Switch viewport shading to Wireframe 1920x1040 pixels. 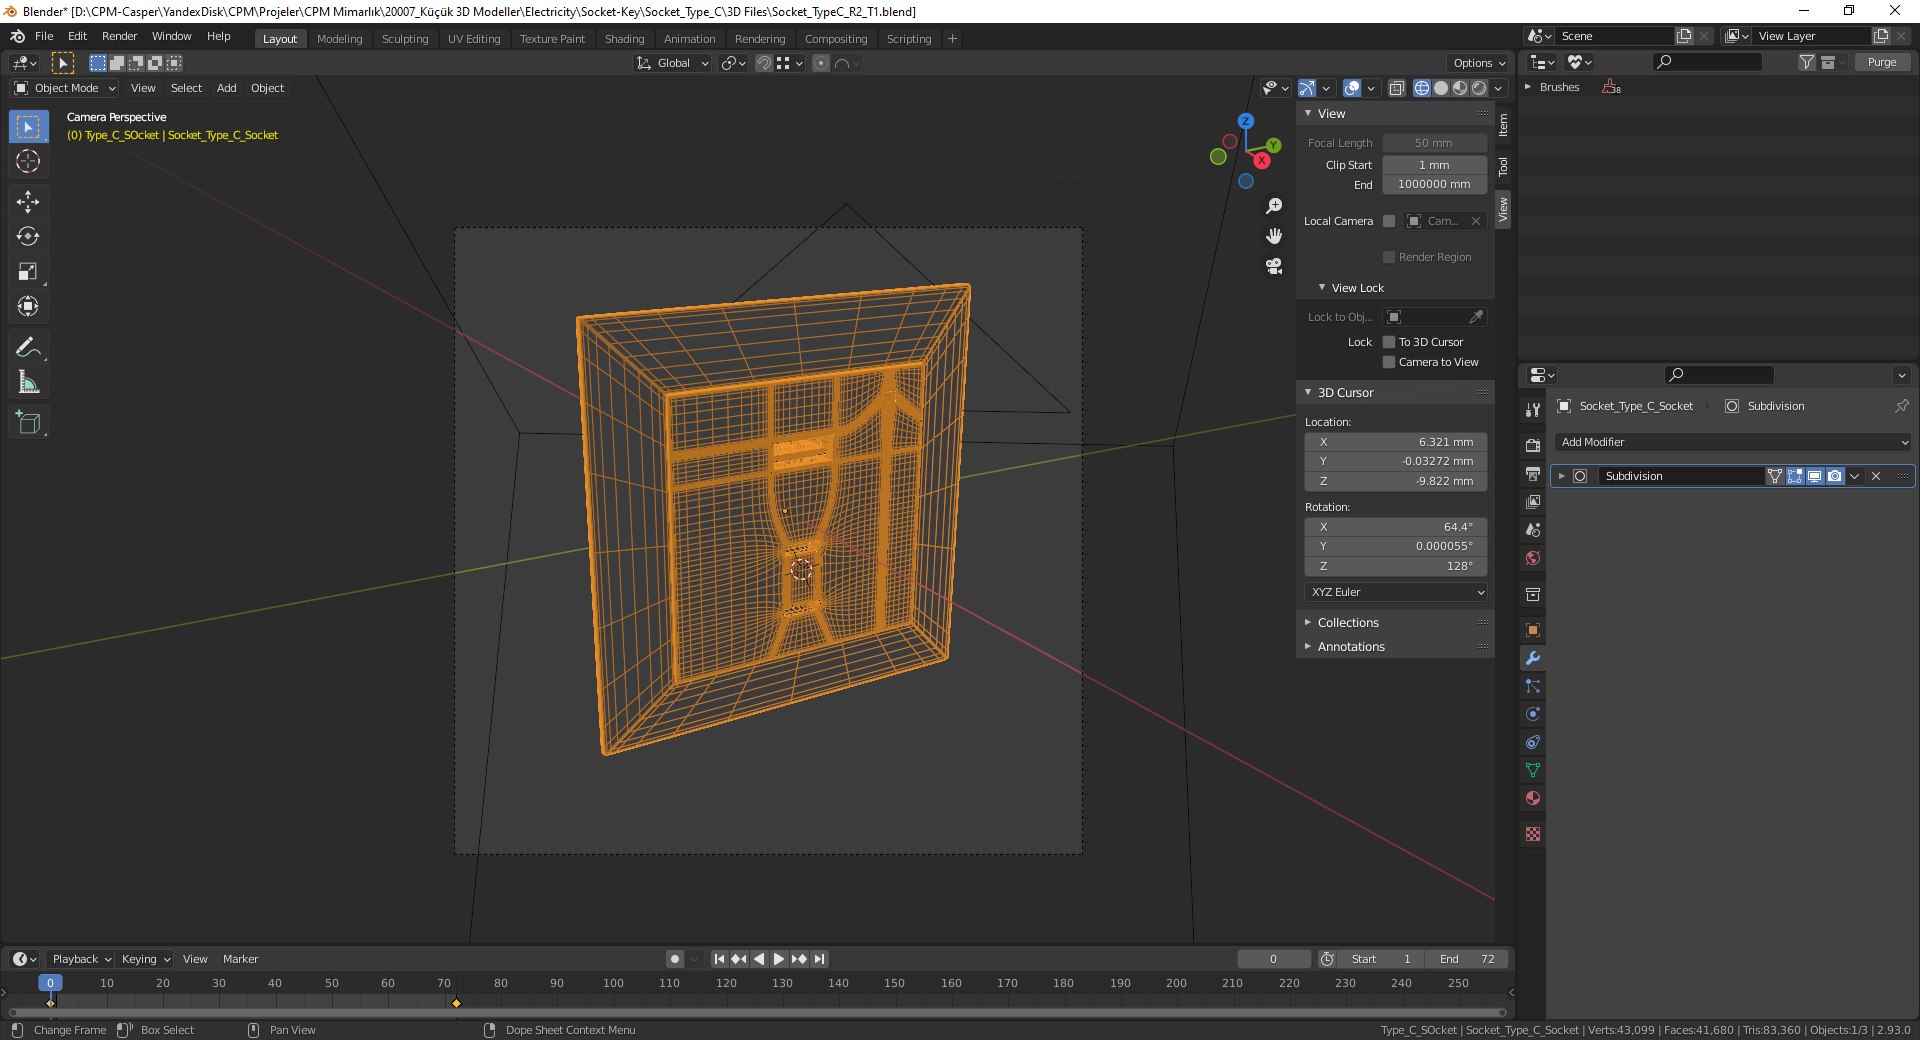[1421, 88]
